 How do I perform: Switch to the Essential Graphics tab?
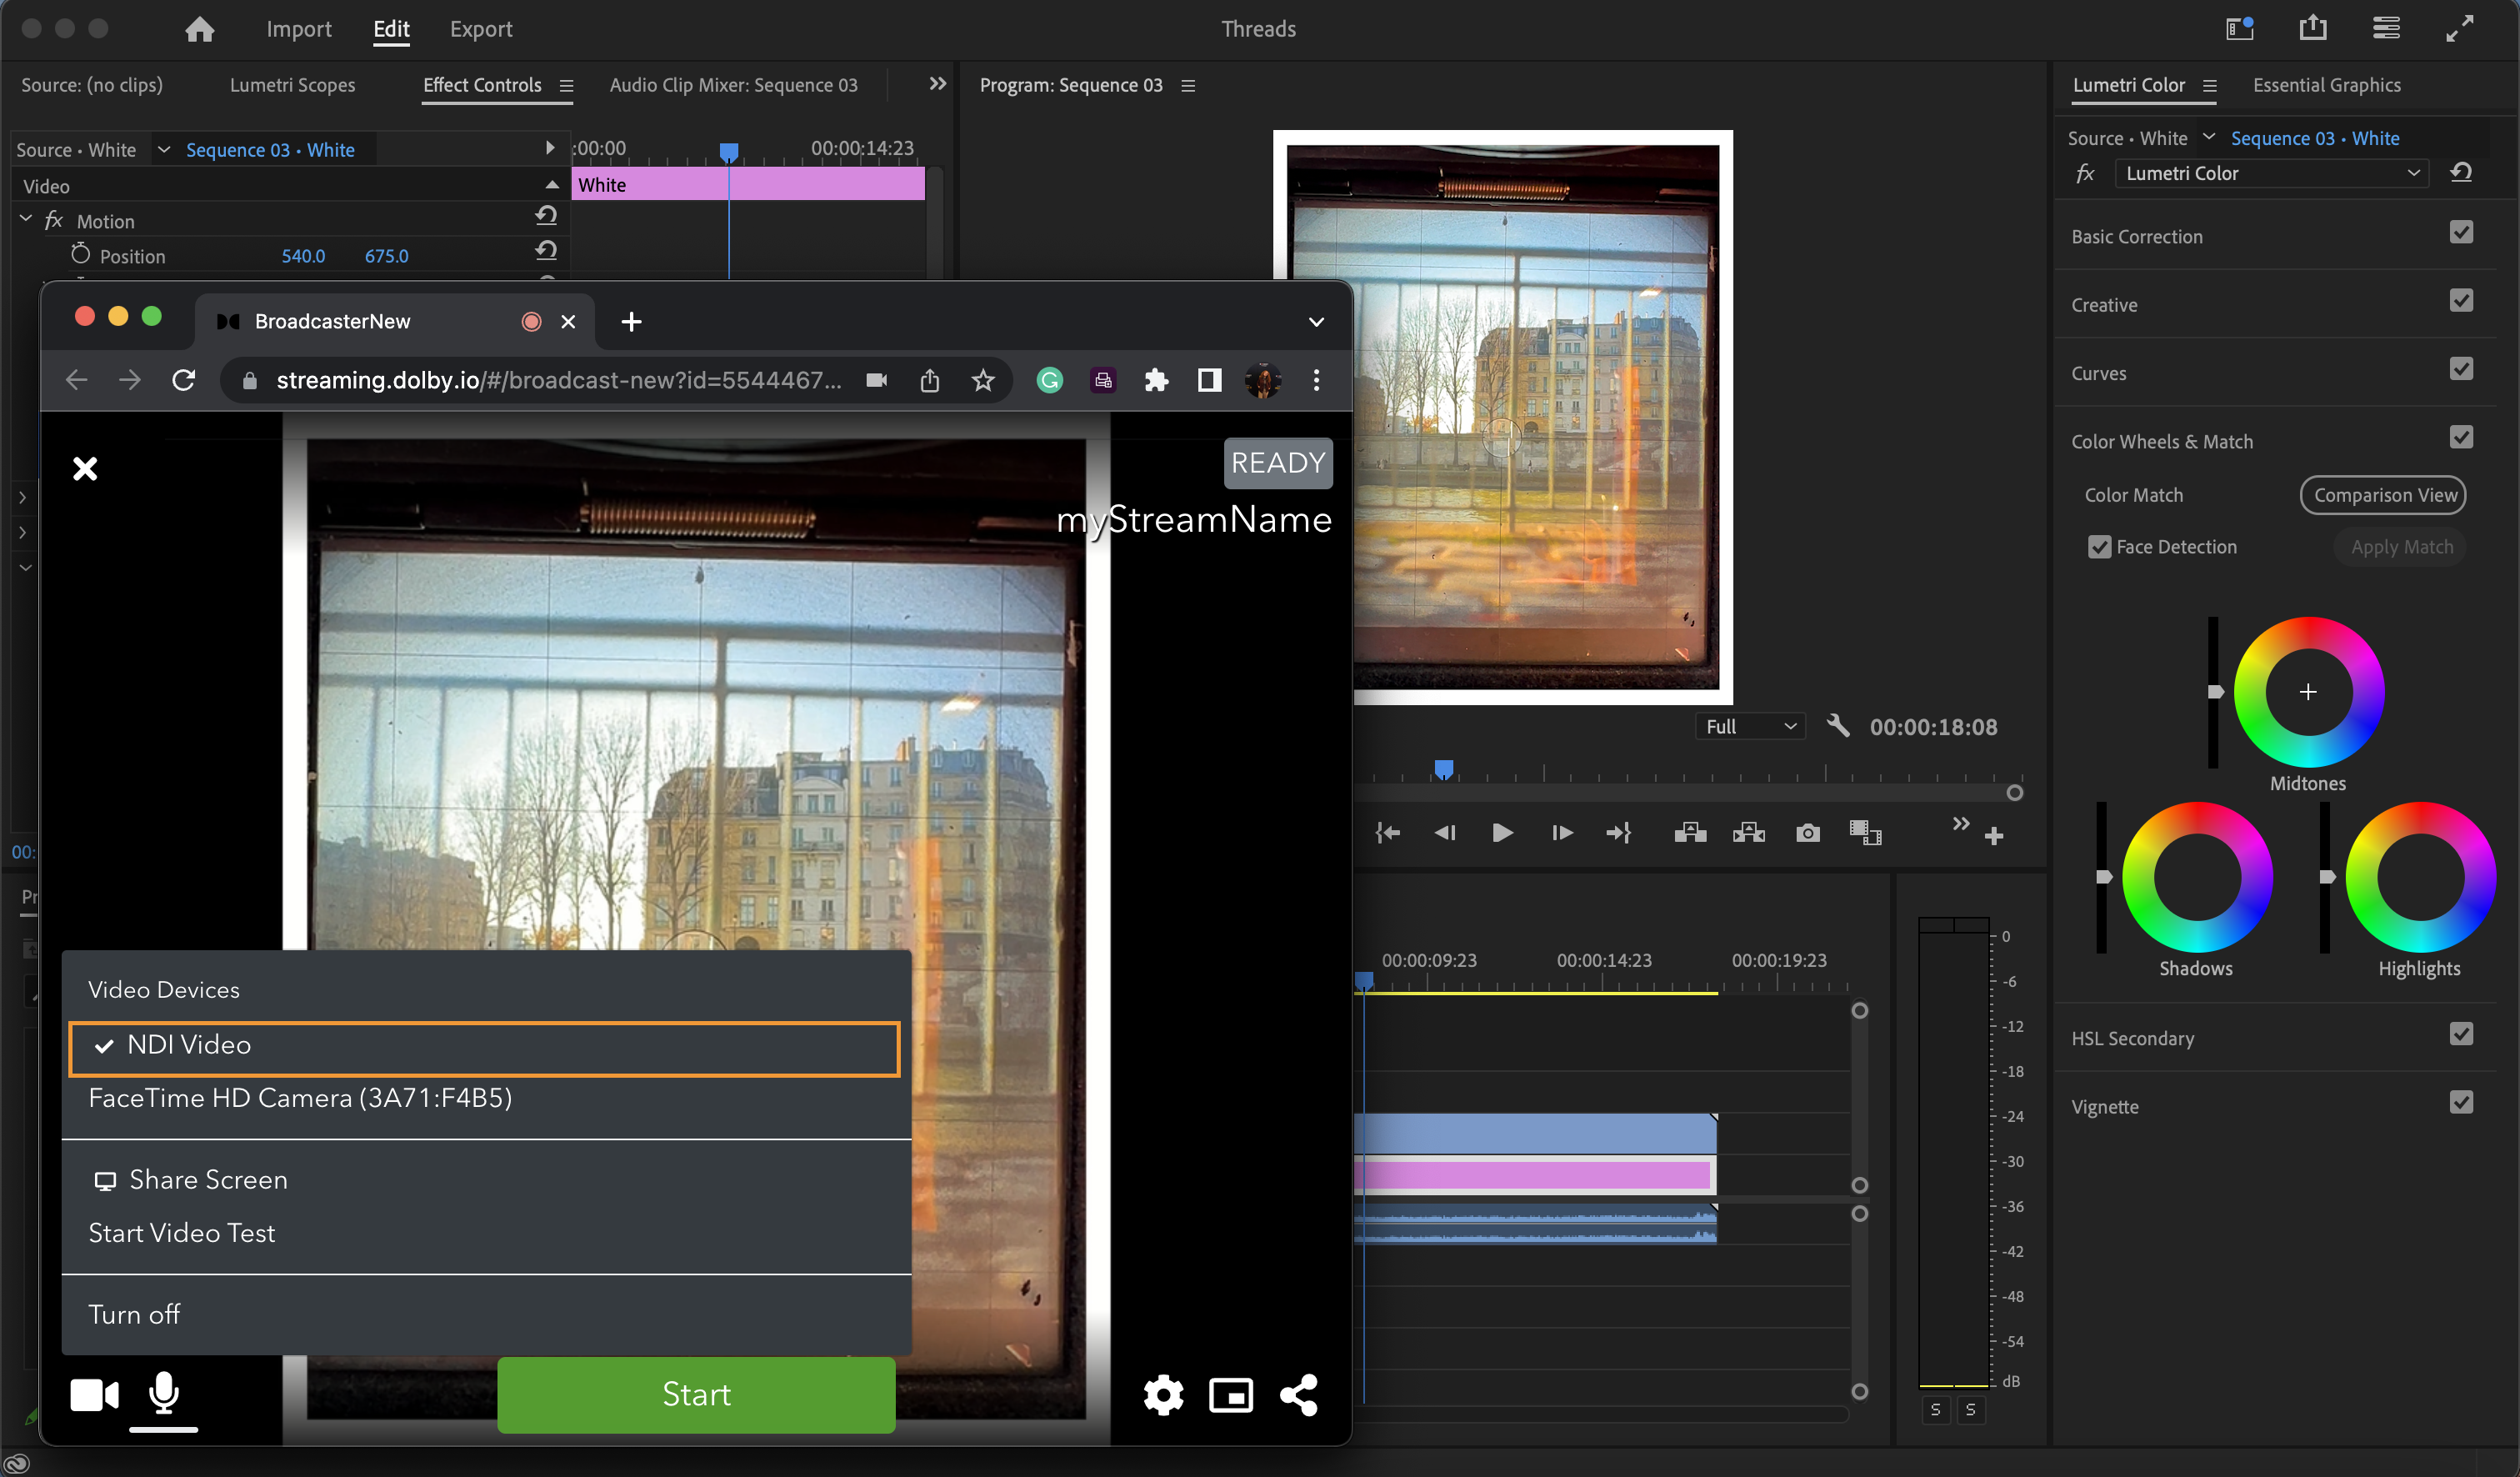2326,85
